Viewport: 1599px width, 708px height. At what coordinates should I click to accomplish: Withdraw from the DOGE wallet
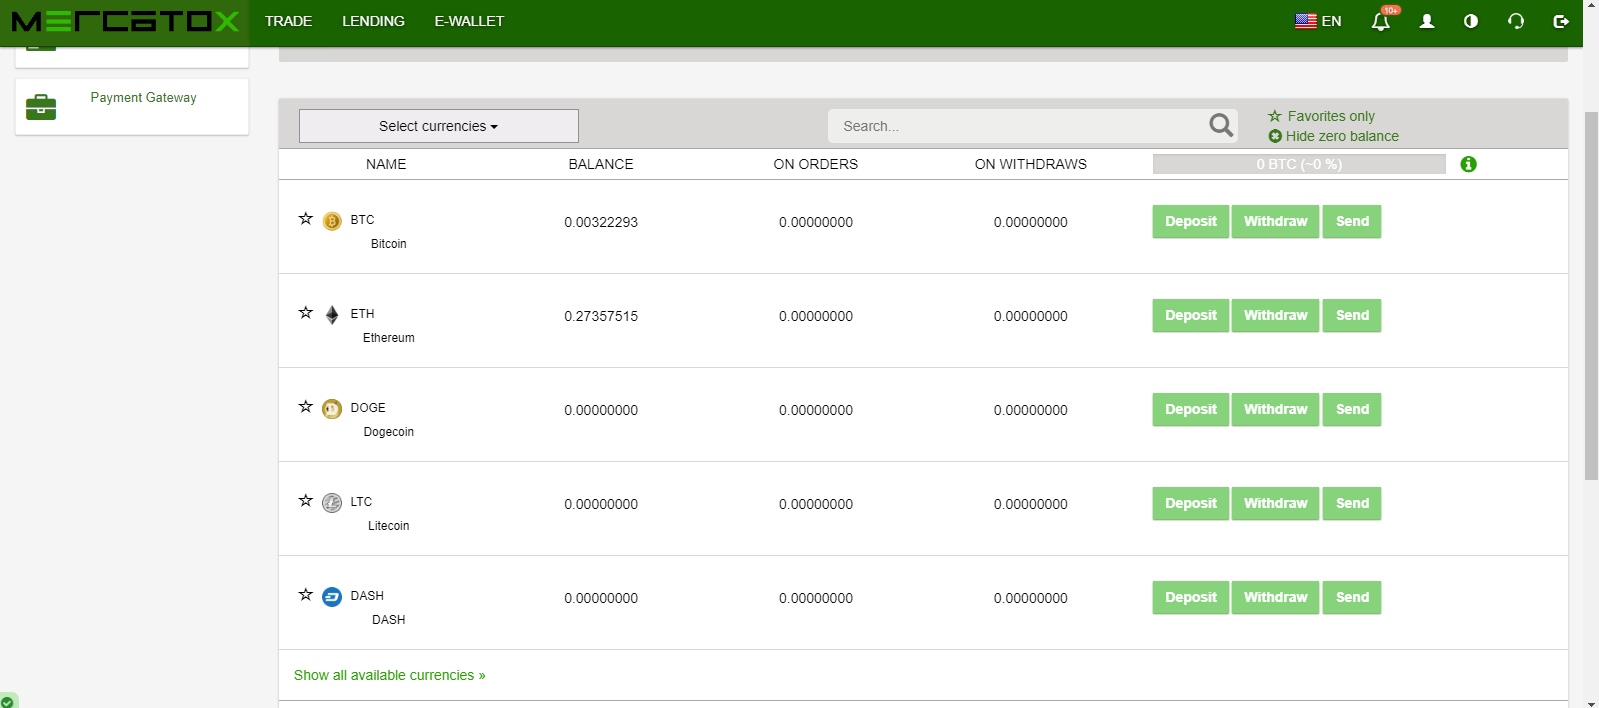(1275, 409)
